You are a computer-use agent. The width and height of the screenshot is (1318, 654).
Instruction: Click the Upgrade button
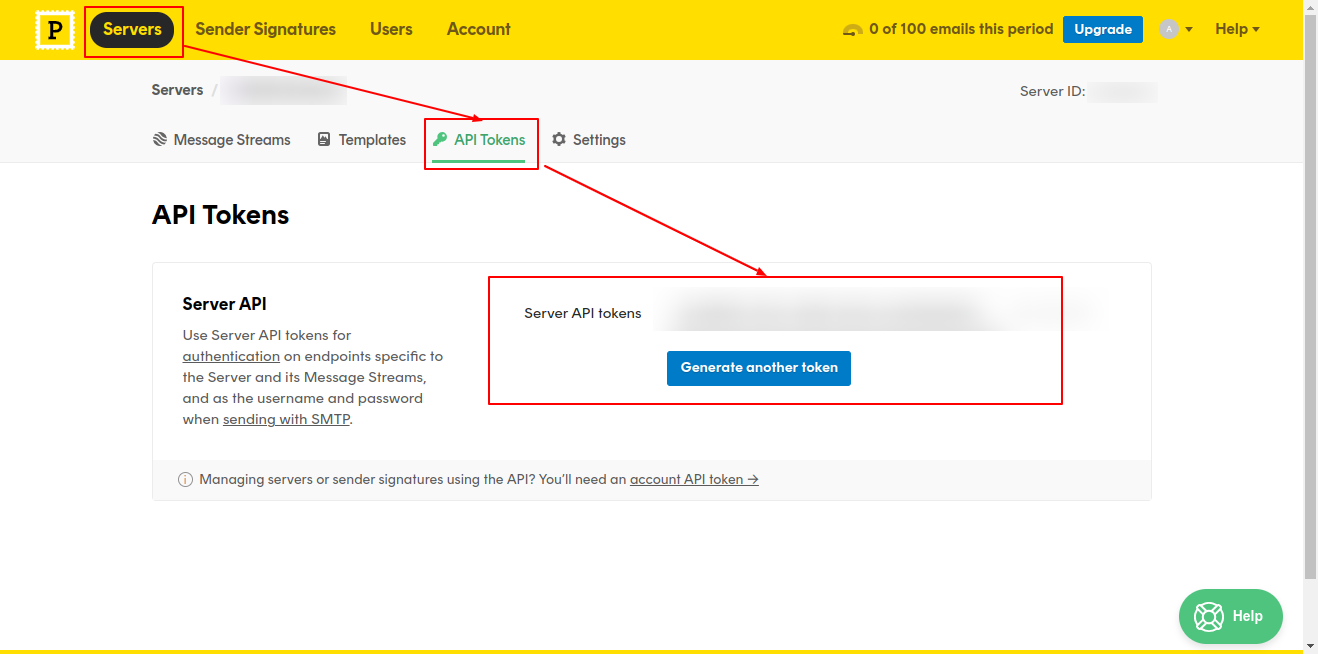point(1103,29)
